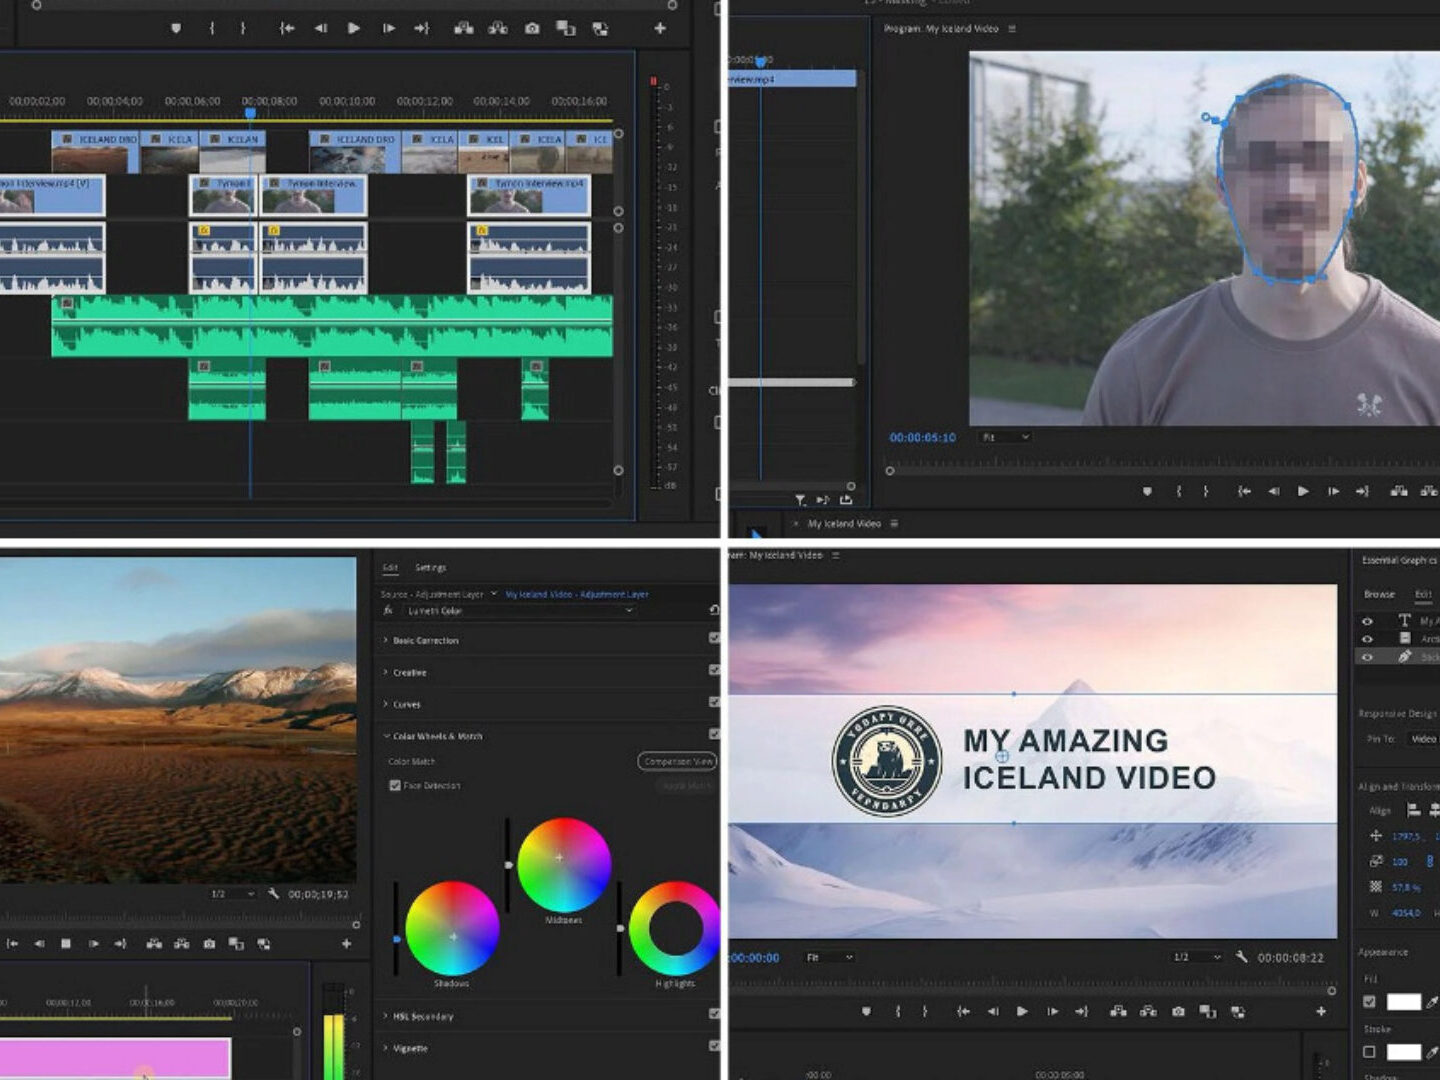Open the plus button editor under the title monitor
This screenshot has height=1080, width=1440.
(x=1321, y=1011)
